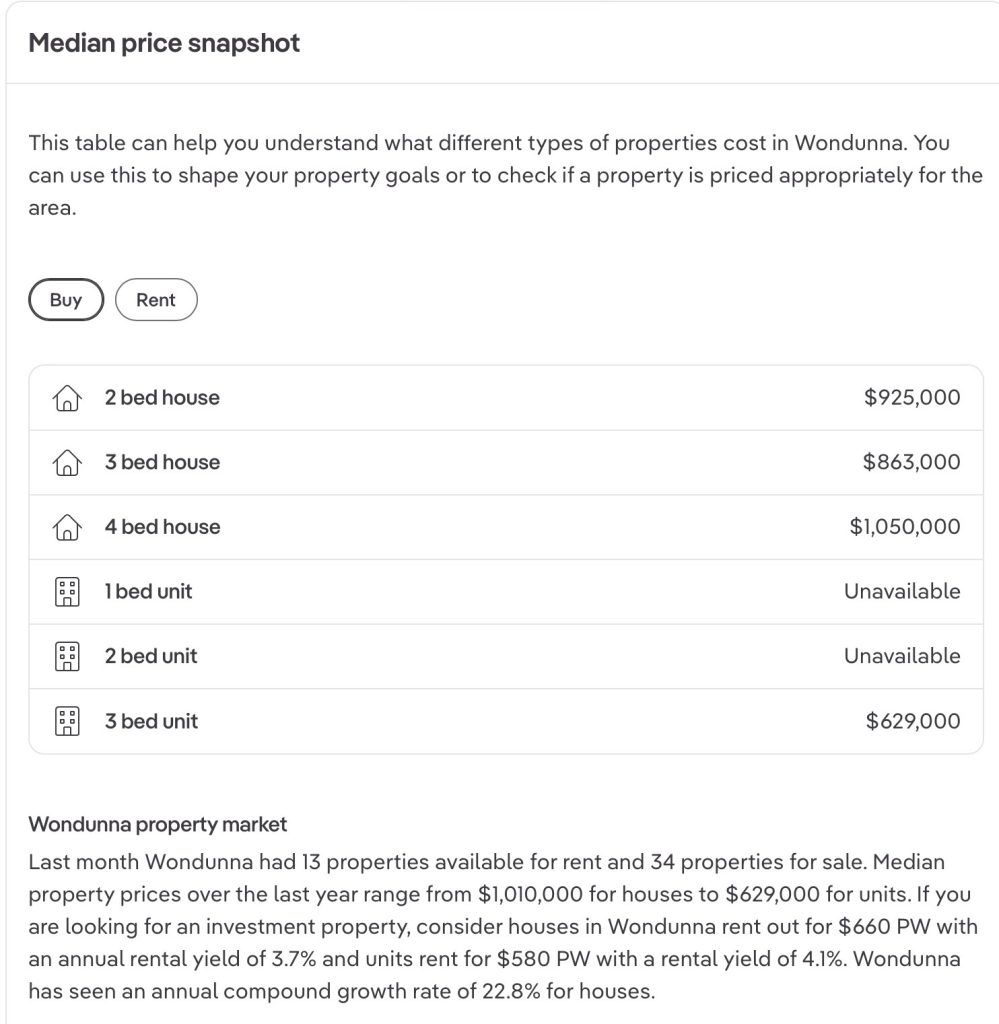The height and width of the screenshot is (1024, 999).
Task: Open the 2 bed house row
Action: 506,398
